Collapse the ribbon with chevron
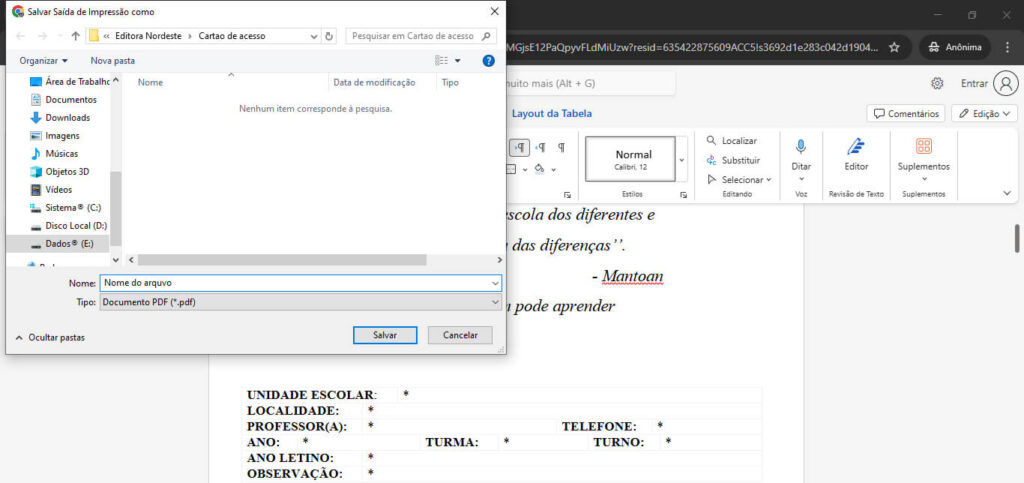This screenshot has height=483, width=1024. coord(1006,193)
